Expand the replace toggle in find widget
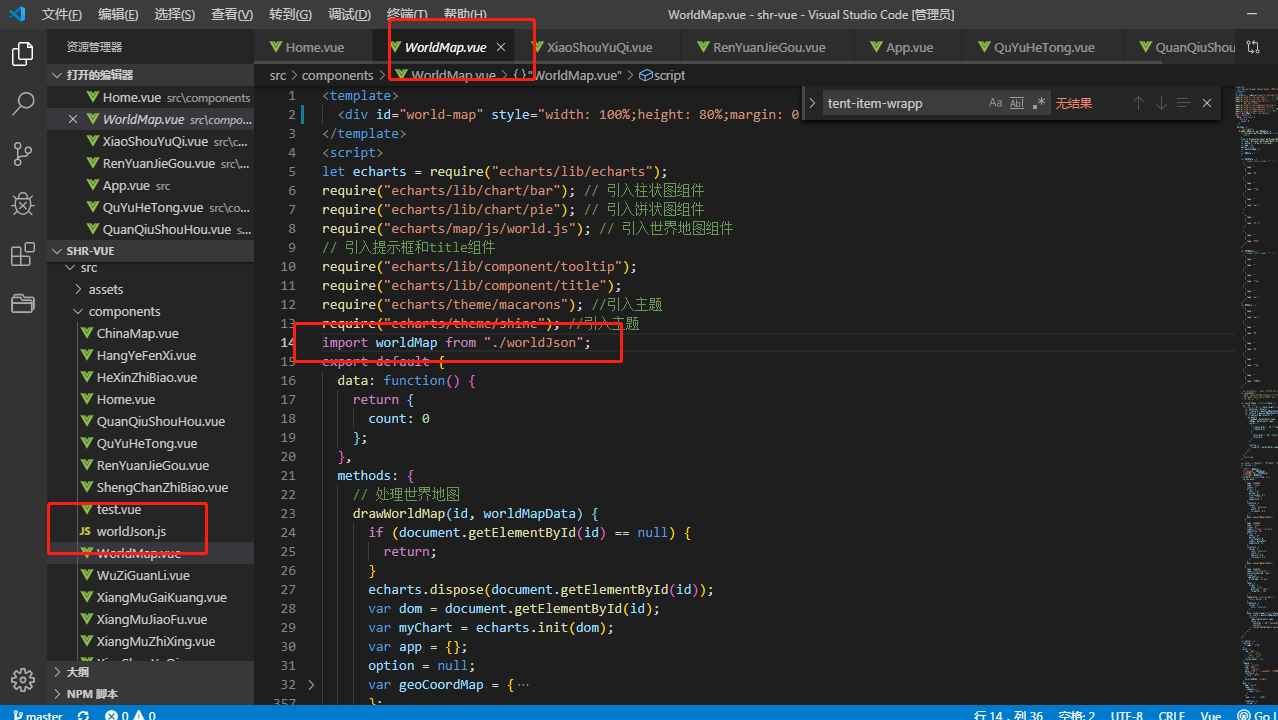This screenshot has height=720, width=1278. [811, 103]
